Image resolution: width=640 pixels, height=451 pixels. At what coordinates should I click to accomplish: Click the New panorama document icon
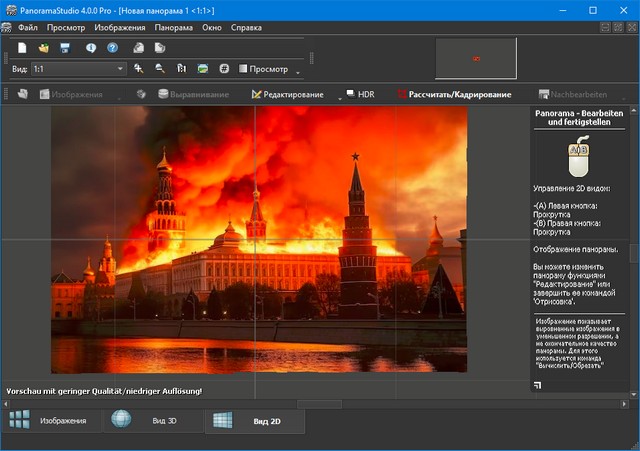(21, 48)
